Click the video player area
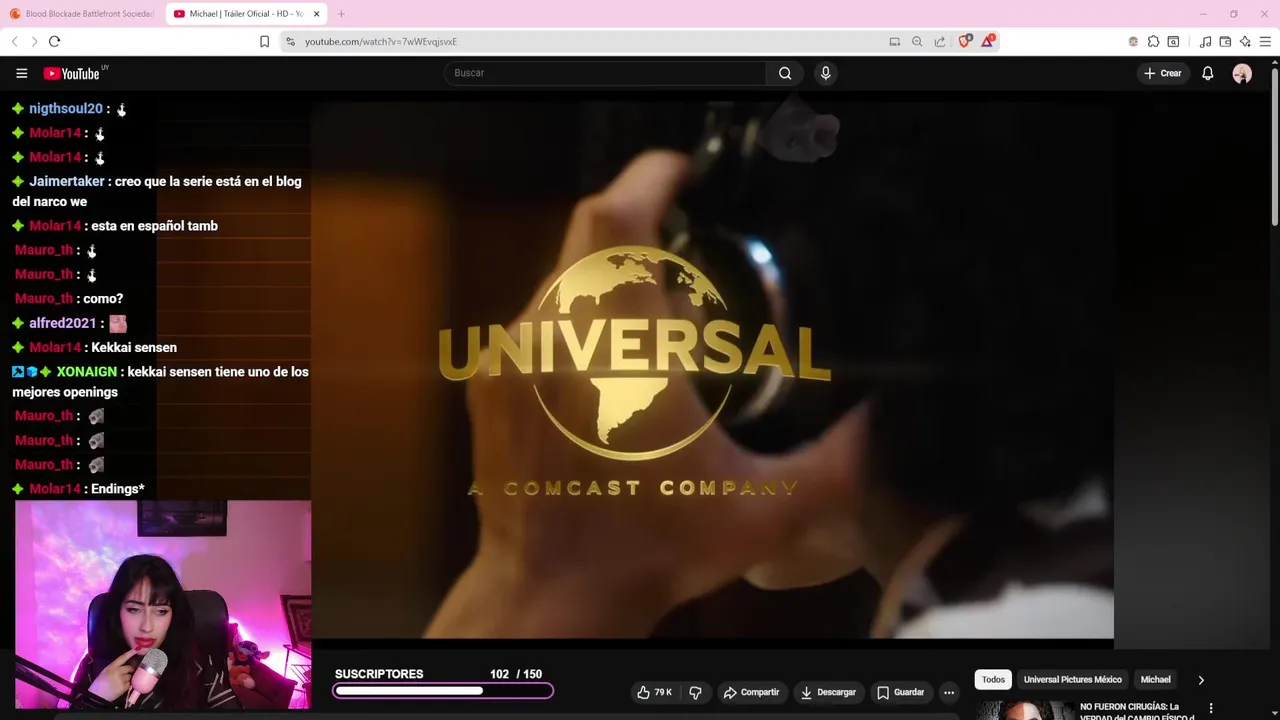The image size is (1280, 720). coord(712,370)
